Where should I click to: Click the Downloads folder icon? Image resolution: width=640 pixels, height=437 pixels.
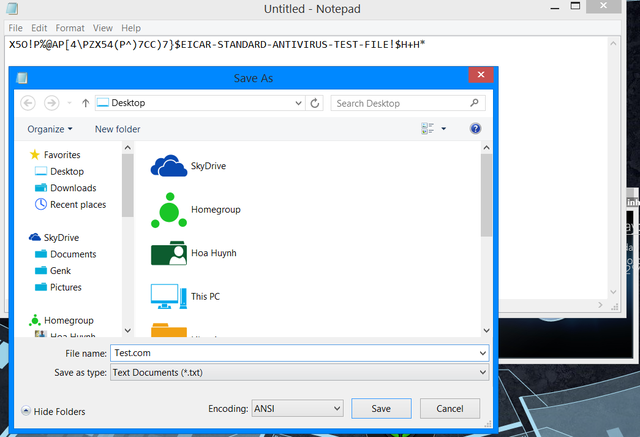click(x=41, y=188)
